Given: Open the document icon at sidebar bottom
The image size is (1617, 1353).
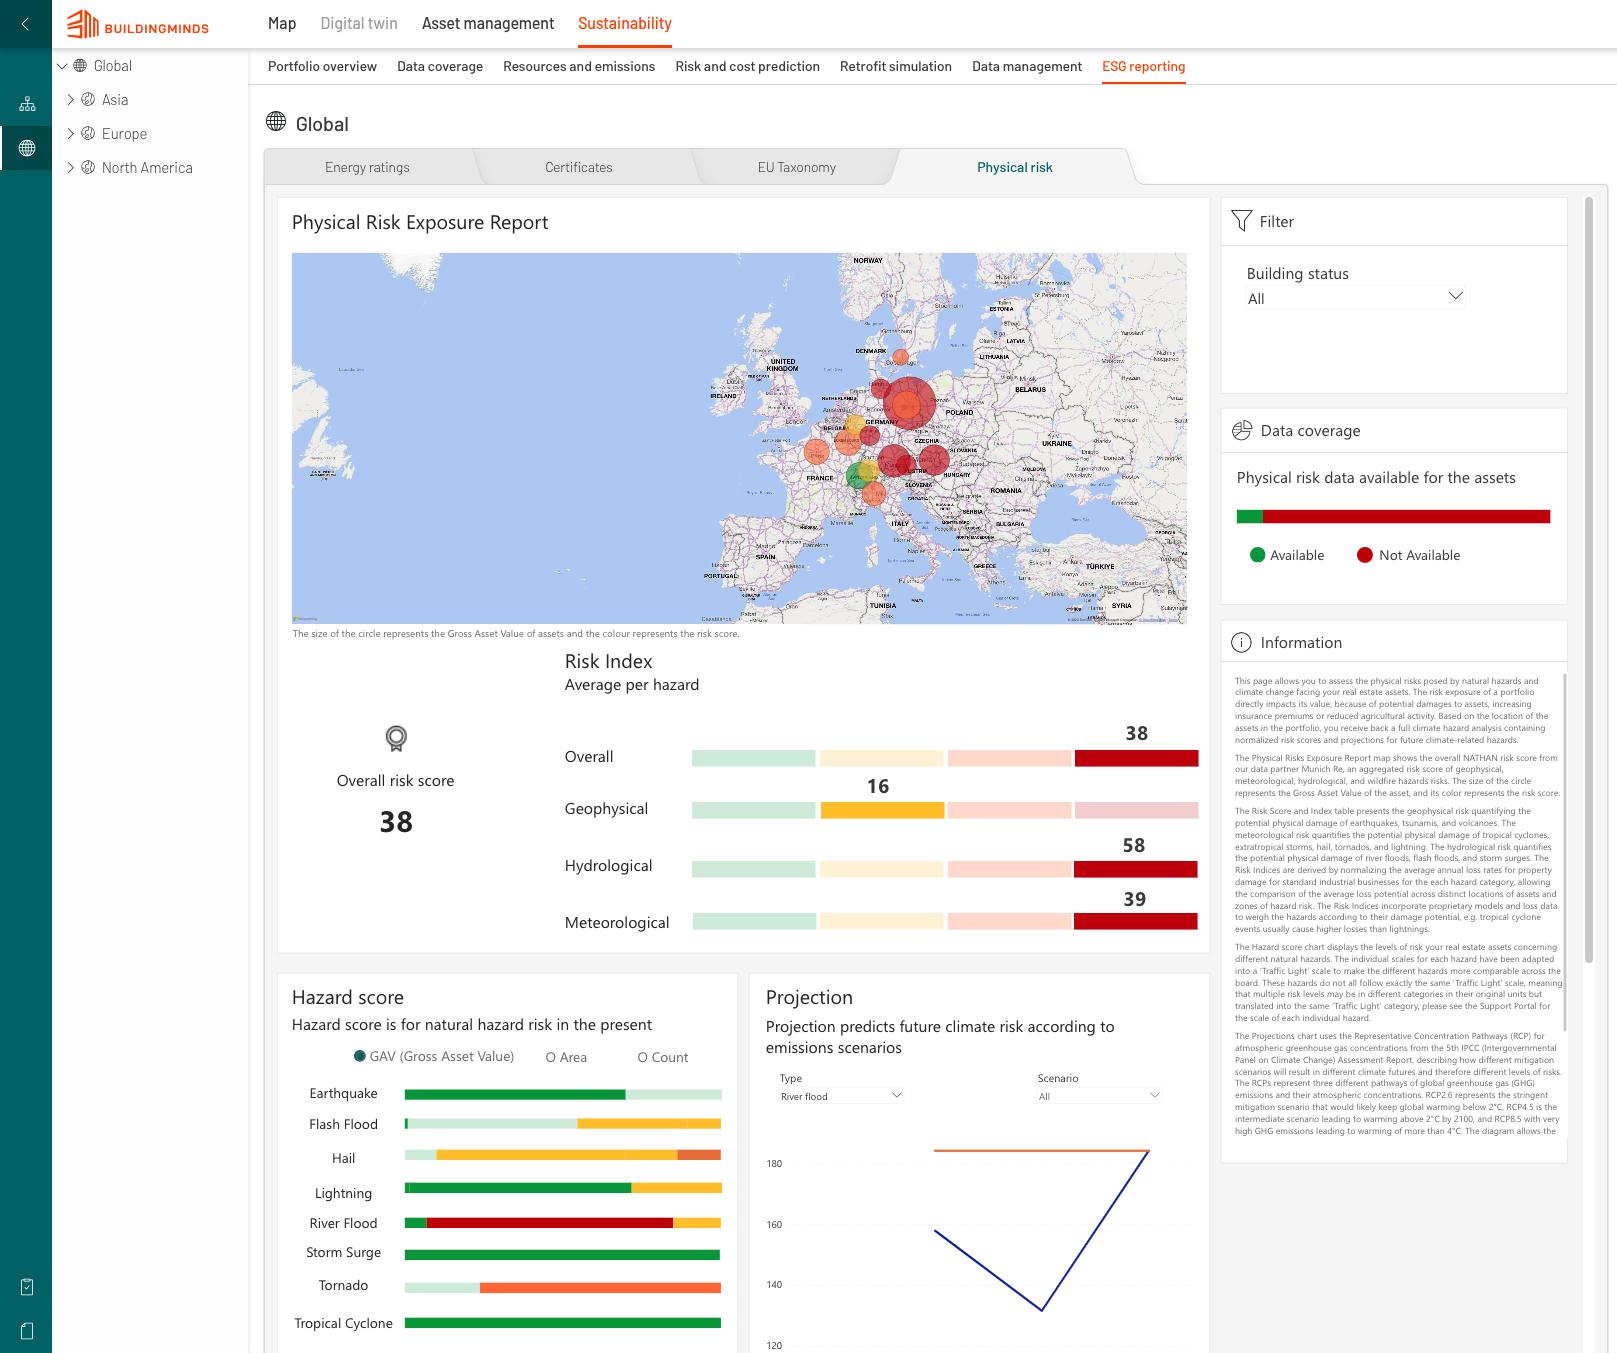Looking at the screenshot, I should [27, 1331].
